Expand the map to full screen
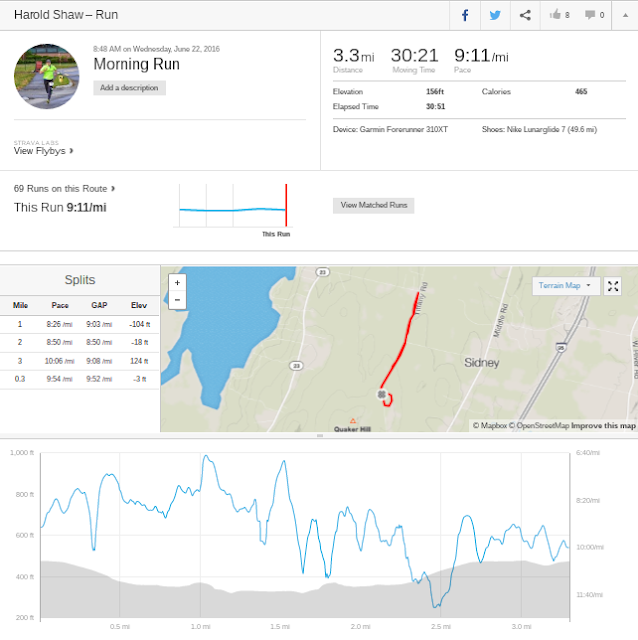 [x=614, y=286]
